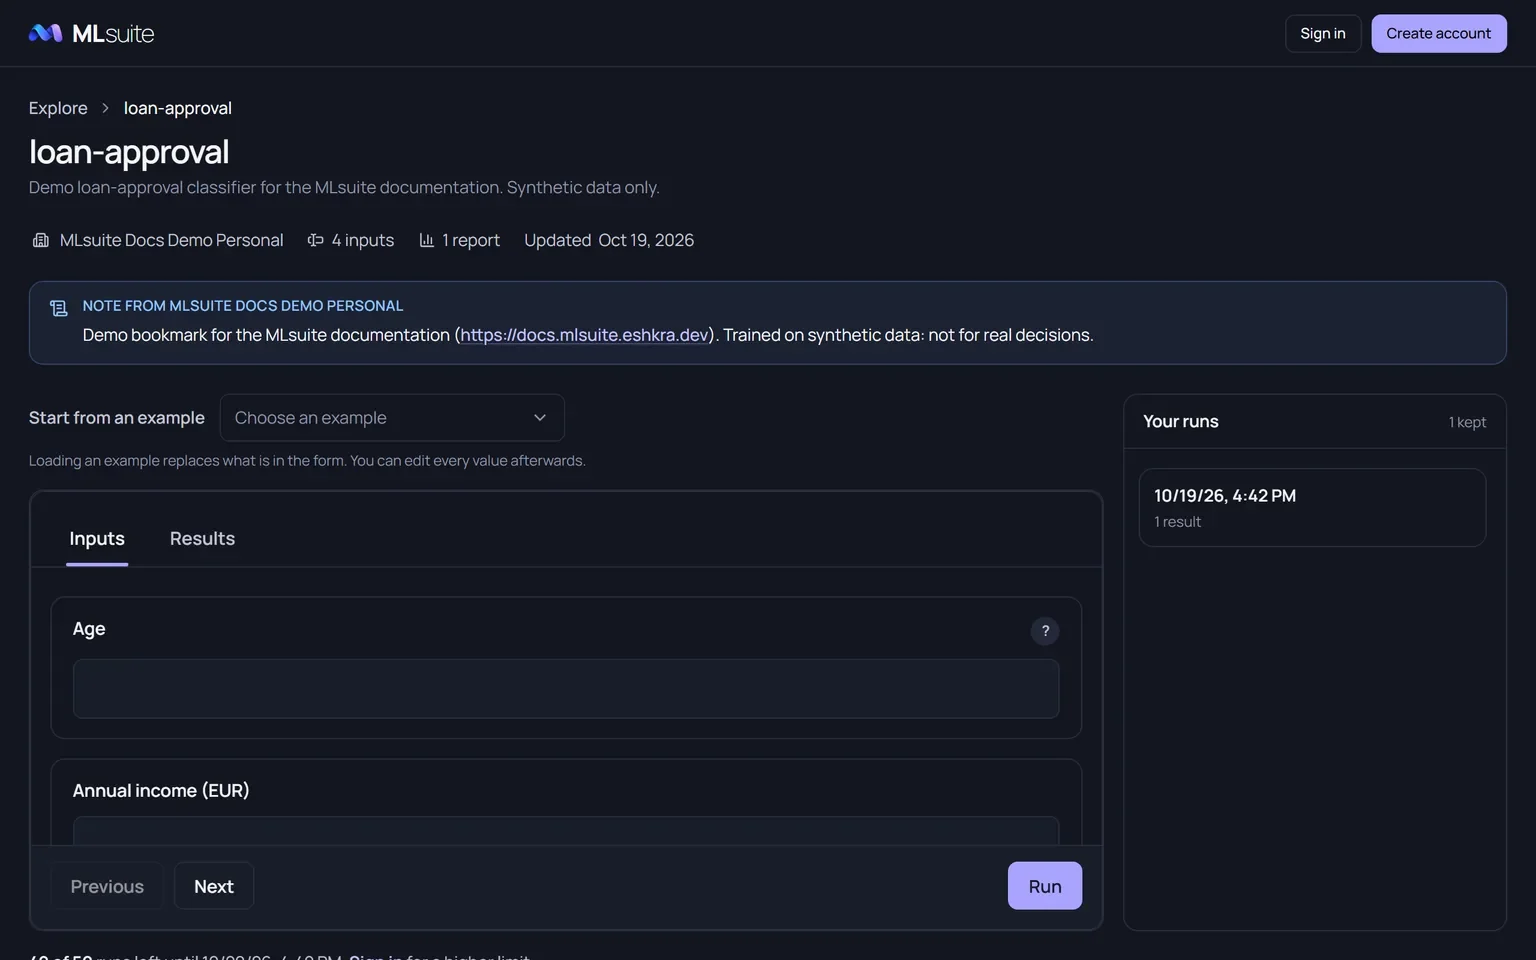This screenshot has height=960, width=1536.
Task: Open the 10/19/26, 4:42 PM run
Action: tap(1312, 507)
